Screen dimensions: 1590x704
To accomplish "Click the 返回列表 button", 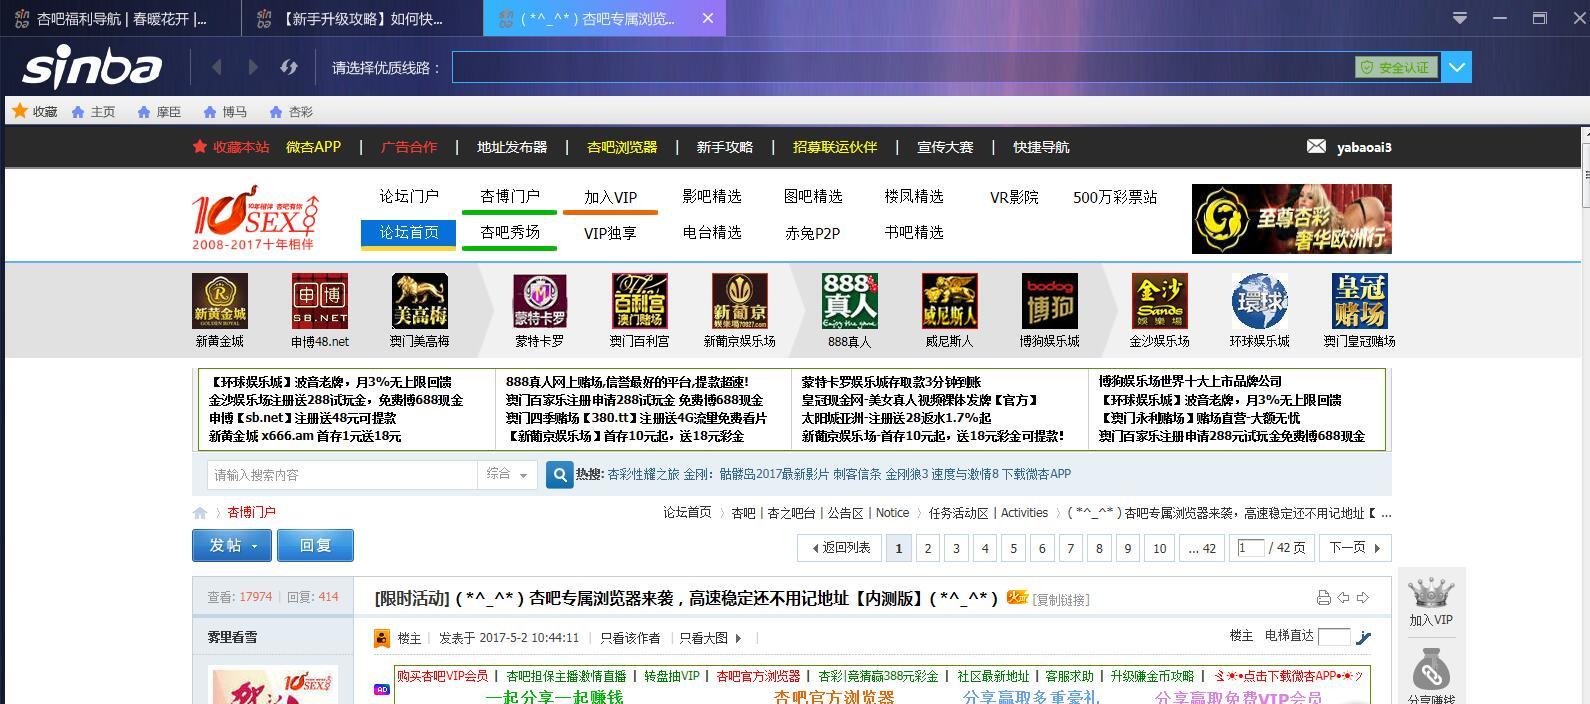I will coord(839,548).
